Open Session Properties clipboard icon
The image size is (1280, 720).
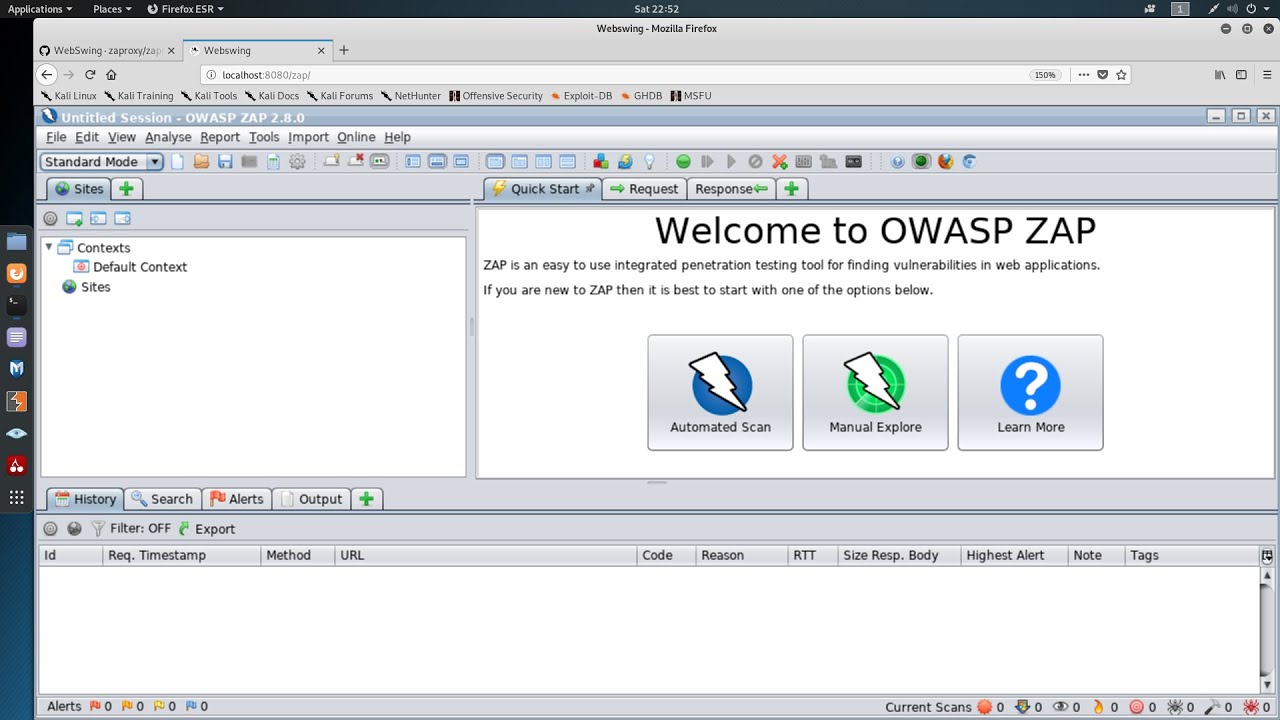tap(273, 162)
